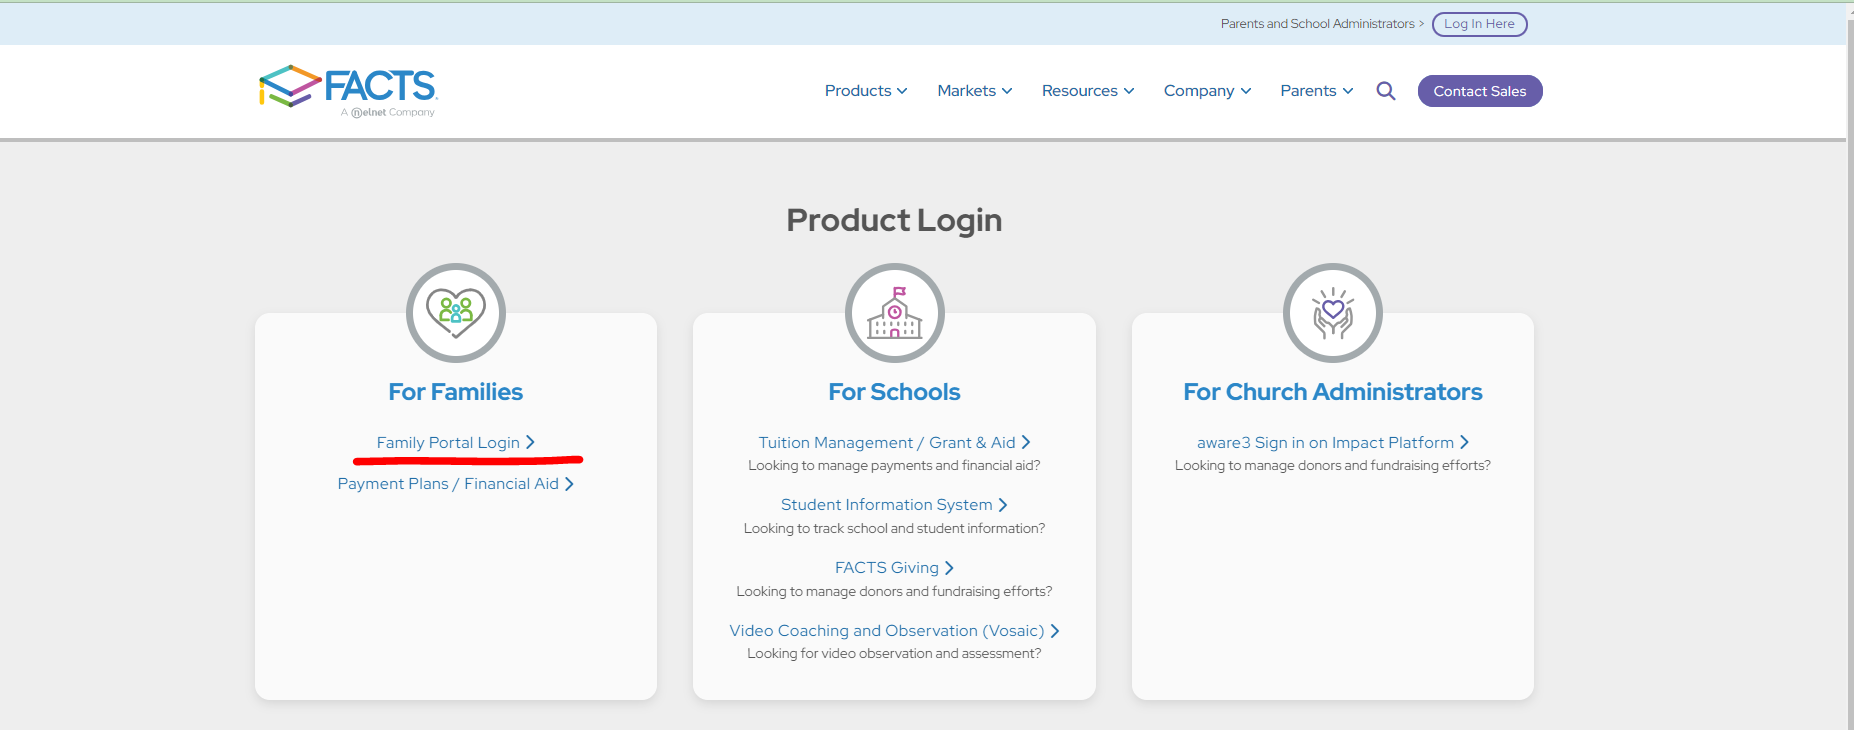Image resolution: width=1854 pixels, height=730 pixels.
Task: Open the FACTS Giving link
Action: 894,568
